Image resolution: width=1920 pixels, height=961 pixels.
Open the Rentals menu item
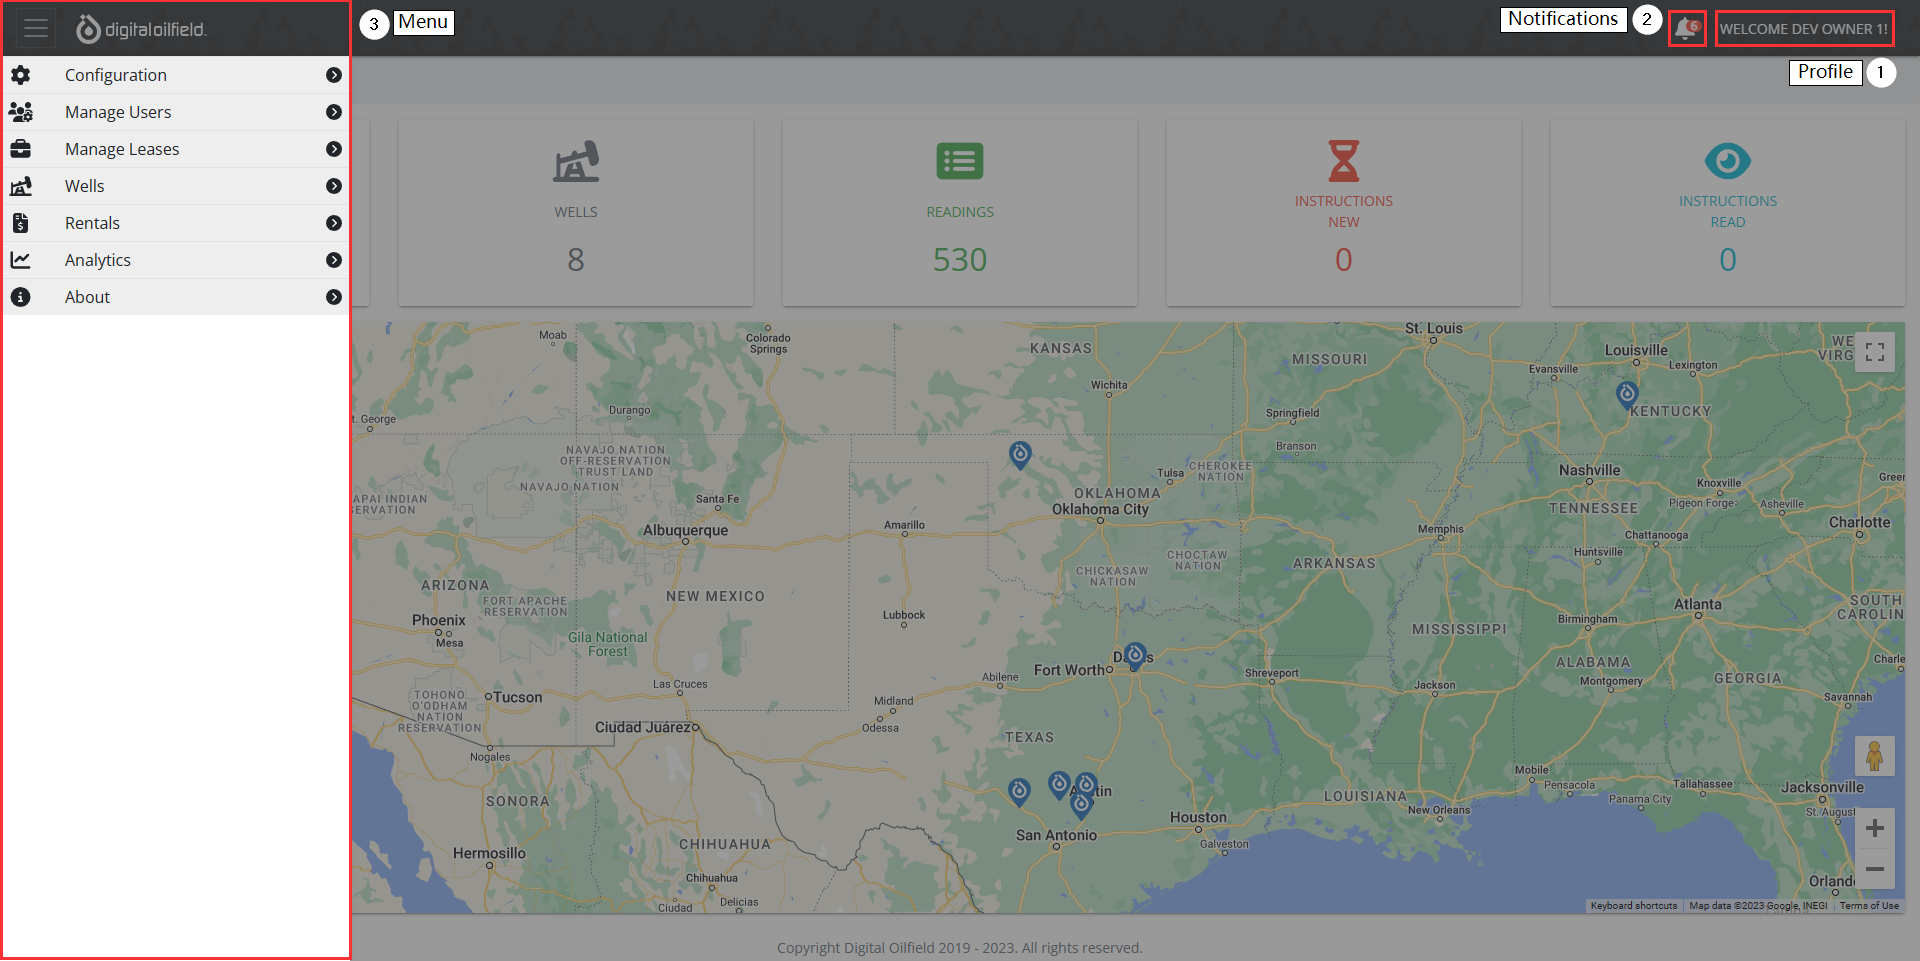pyautogui.click(x=92, y=223)
